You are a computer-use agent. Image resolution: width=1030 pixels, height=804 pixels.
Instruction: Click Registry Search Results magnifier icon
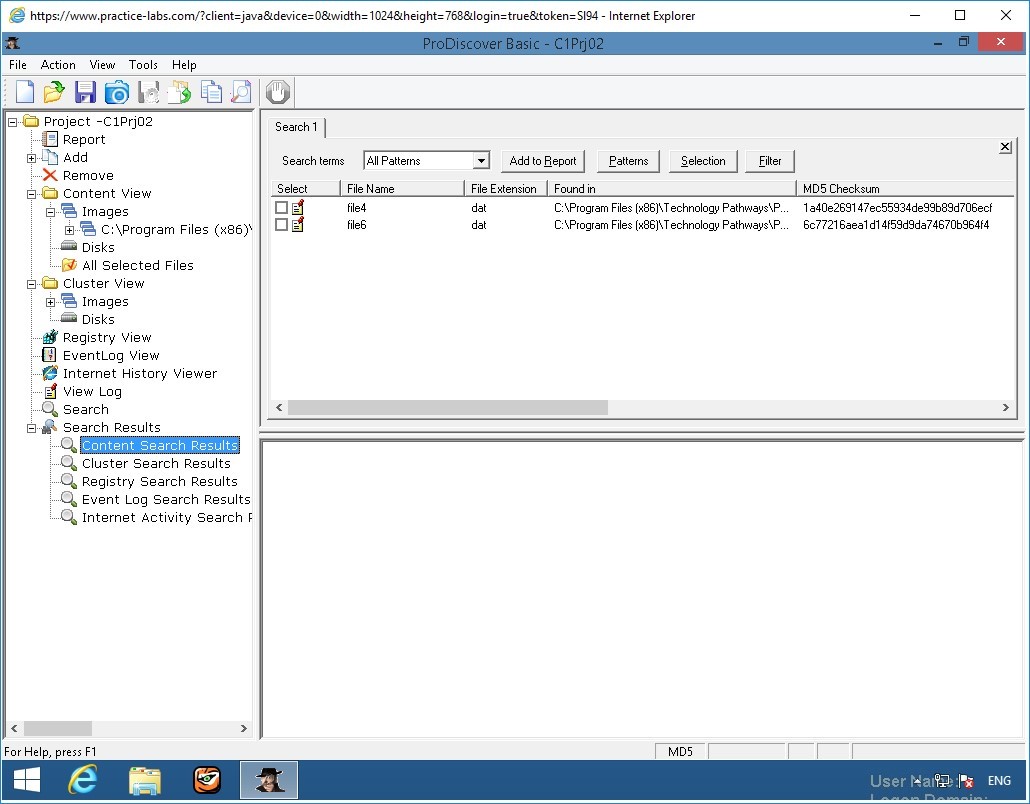[x=69, y=481]
